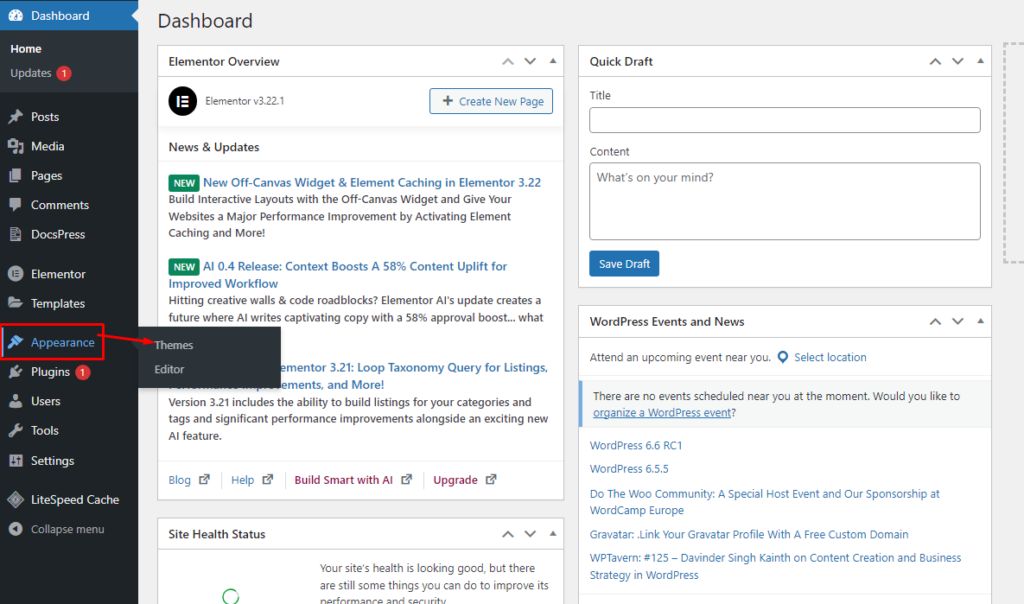Viewport: 1024px width, 604px height.
Task: Click the Elementor icon in sidebar
Action: pos(15,274)
